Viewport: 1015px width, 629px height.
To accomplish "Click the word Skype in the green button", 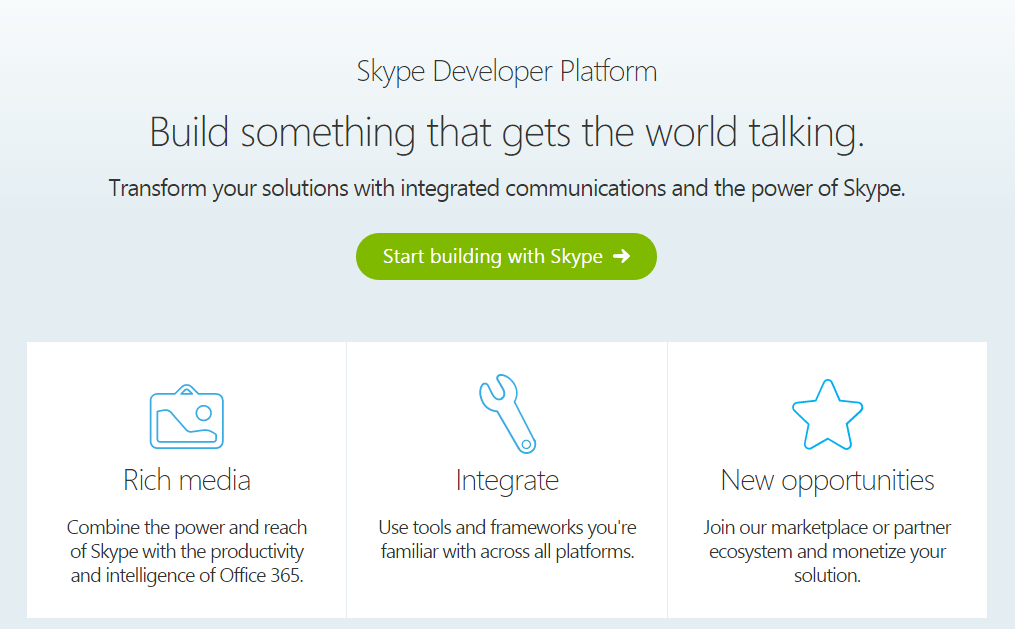I will 576,257.
